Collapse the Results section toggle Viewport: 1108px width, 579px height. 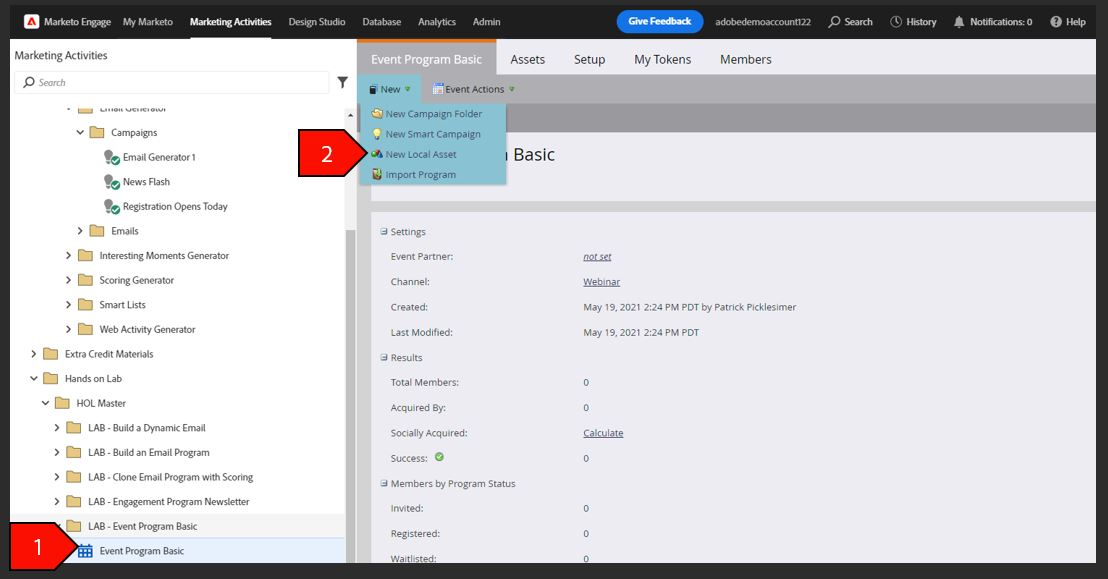(384, 358)
